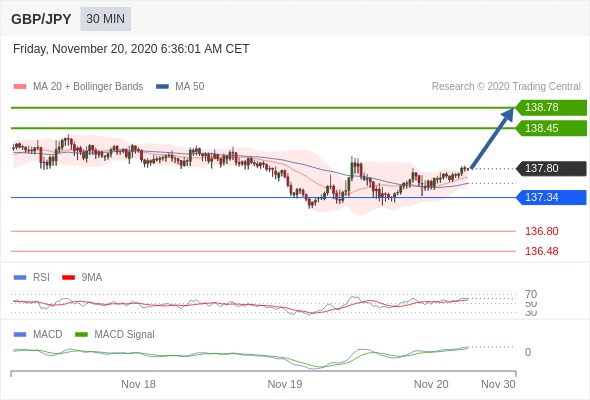The image size is (590, 400).
Task: Click the Nov 20 date axis label
Action: (431, 384)
